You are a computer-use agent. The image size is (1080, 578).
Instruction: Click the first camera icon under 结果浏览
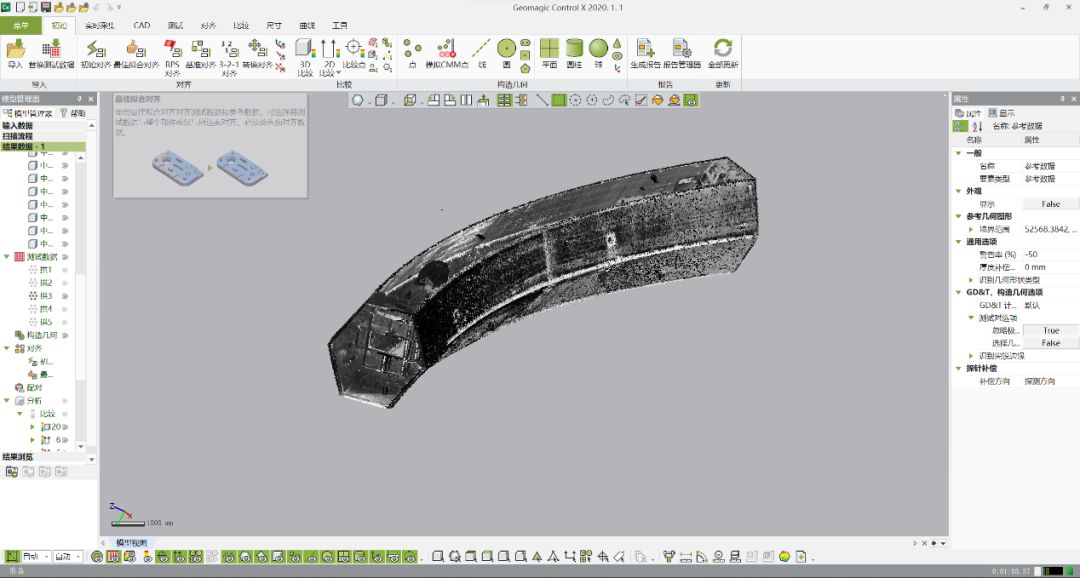pos(11,472)
